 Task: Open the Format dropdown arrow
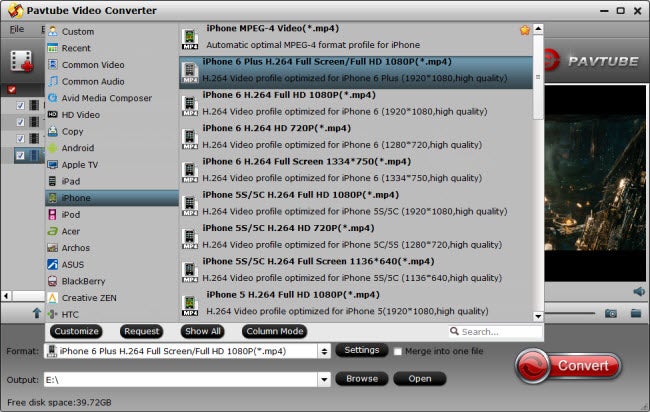tap(324, 351)
